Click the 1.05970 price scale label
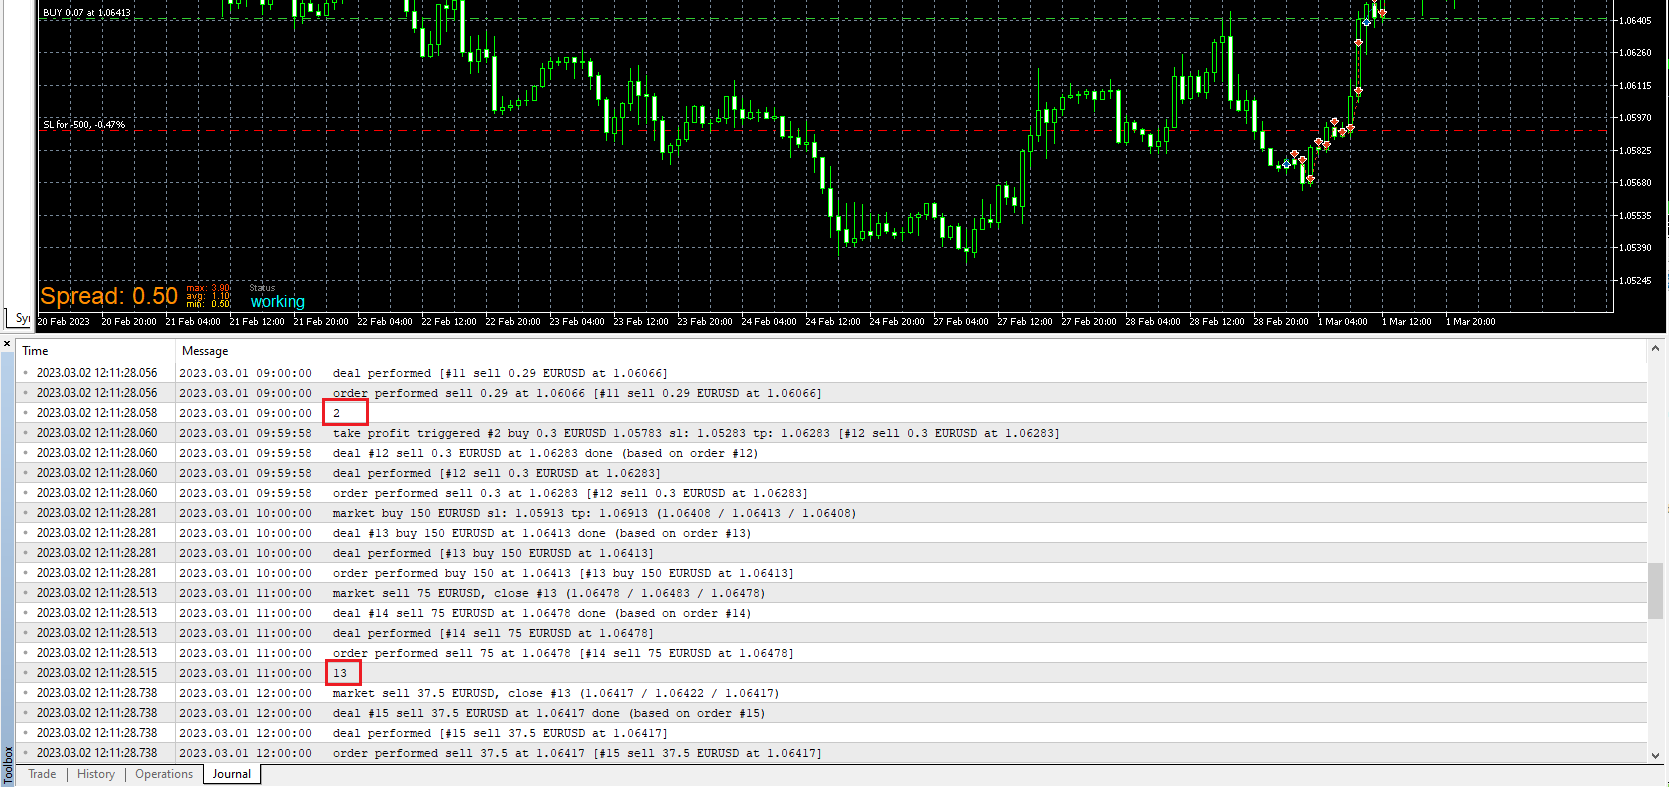Image resolution: width=1669 pixels, height=787 pixels. tap(1636, 118)
